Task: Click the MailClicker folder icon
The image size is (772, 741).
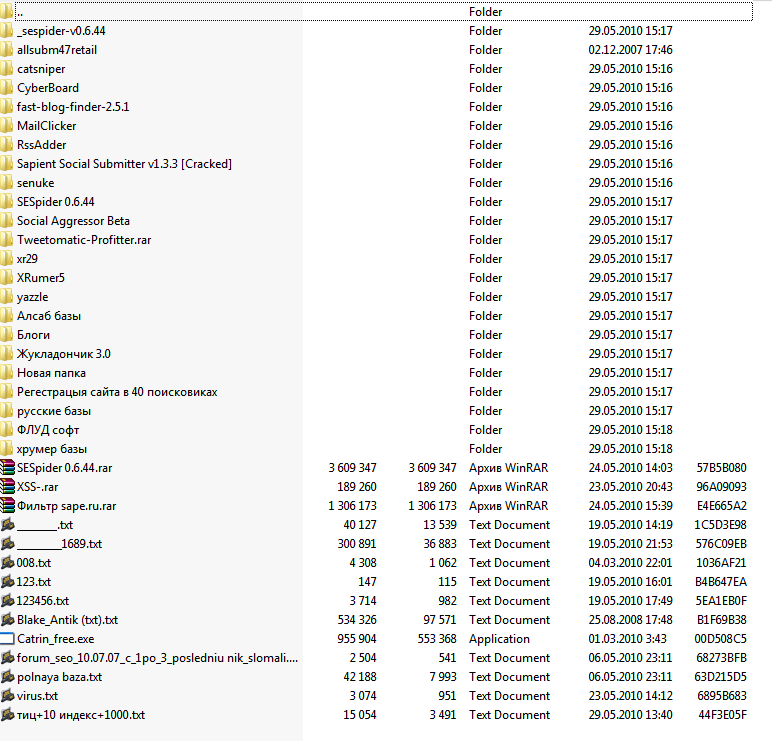Action: click(x=6, y=126)
